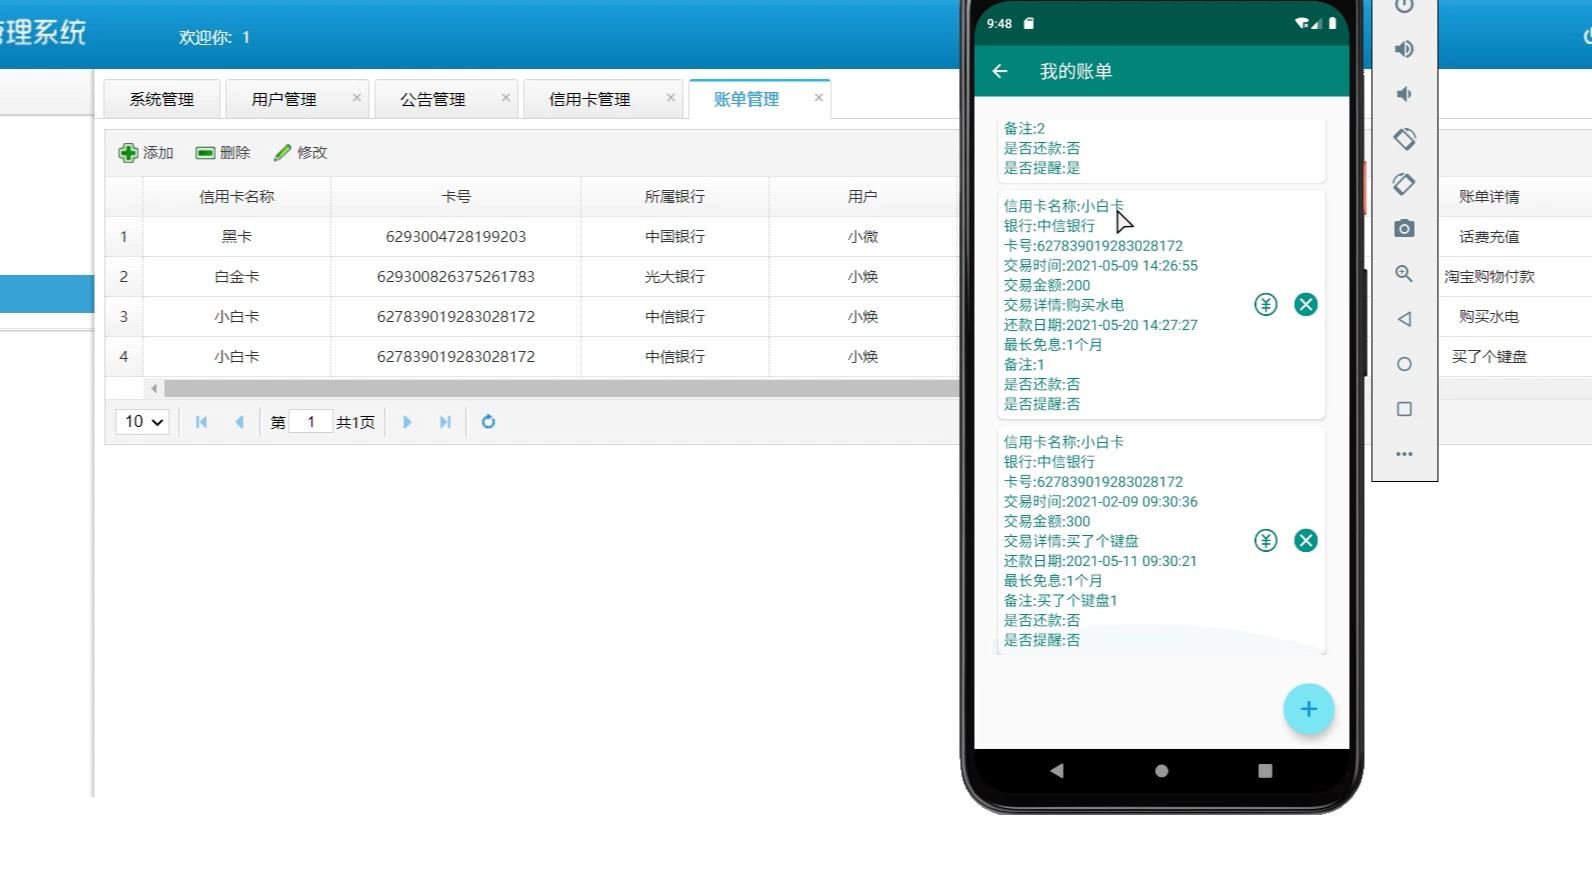Select the 黑卡 row cell
This screenshot has height=896, width=1592.
[237, 237]
